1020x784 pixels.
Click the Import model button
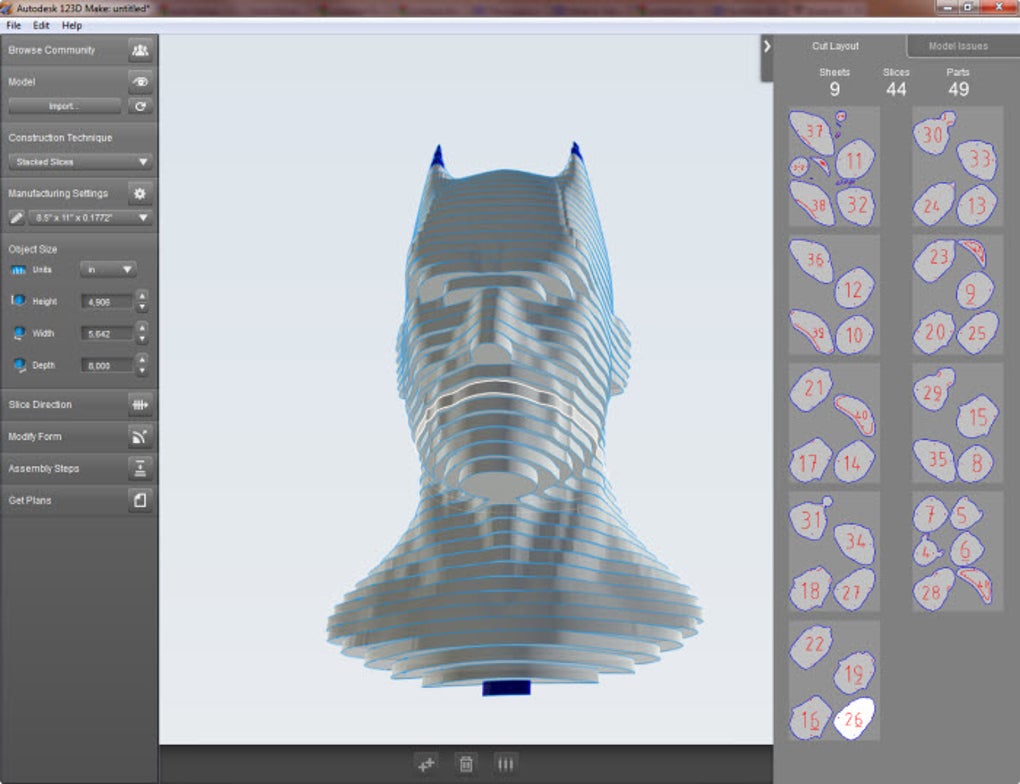click(x=64, y=106)
